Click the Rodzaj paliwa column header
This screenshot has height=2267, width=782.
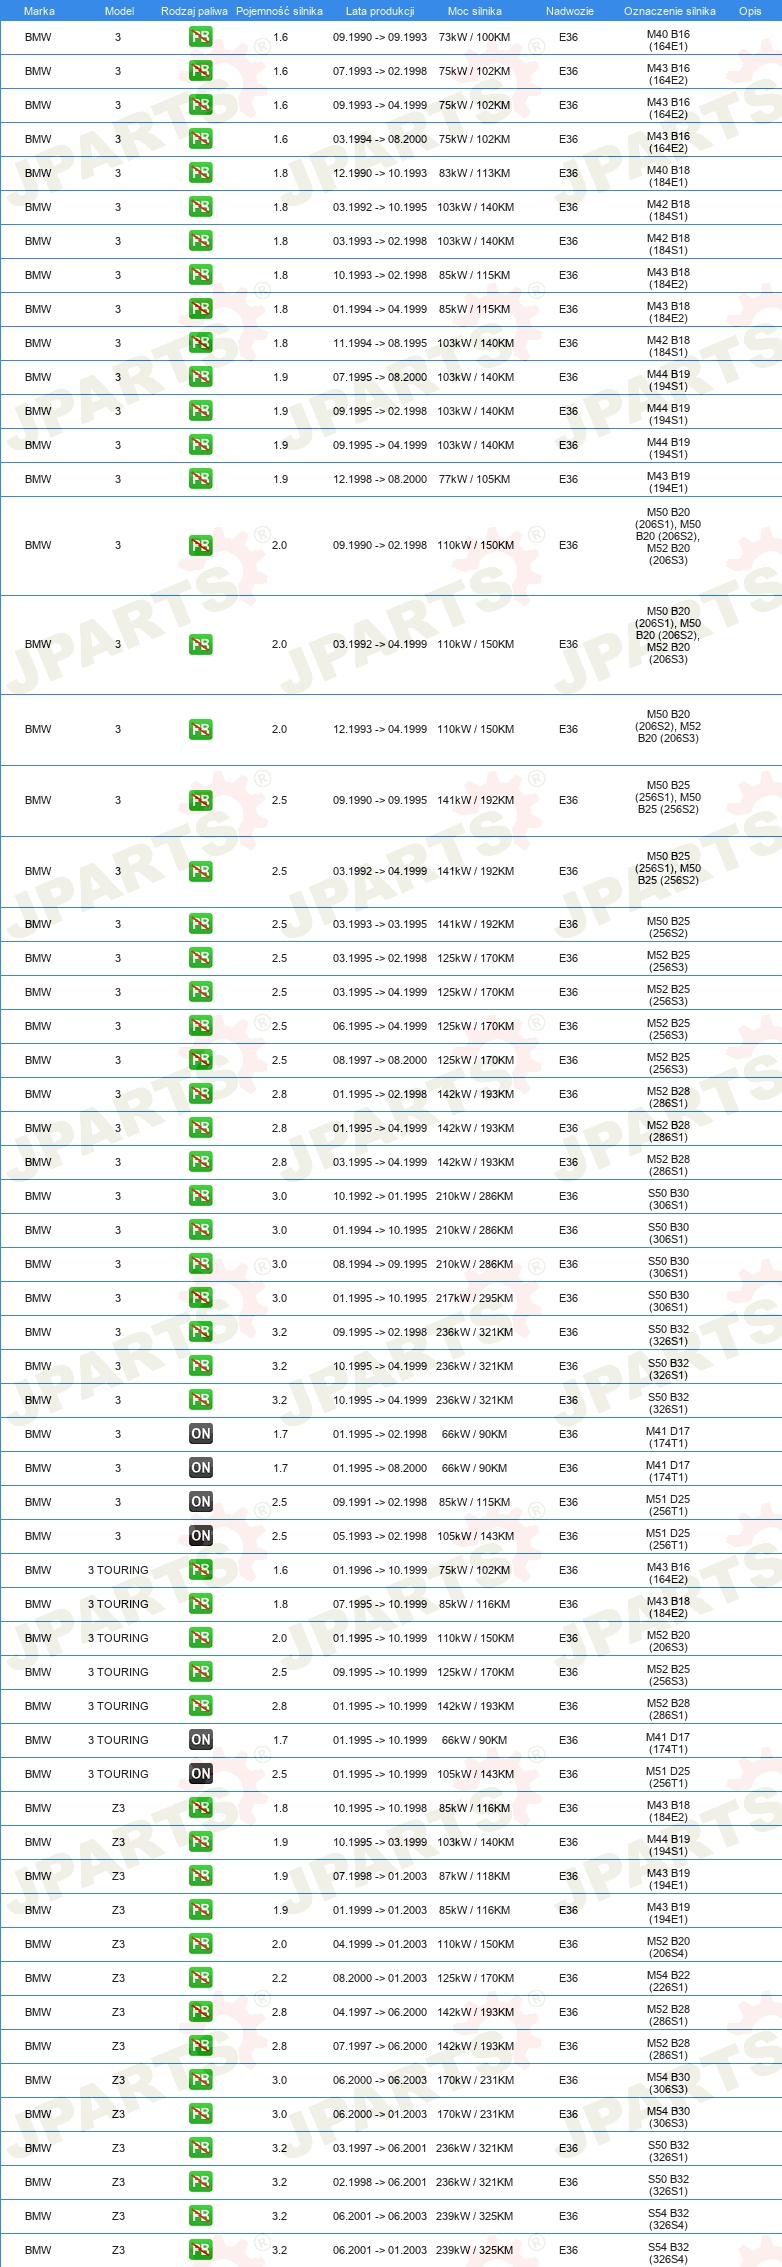click(194, 11)
